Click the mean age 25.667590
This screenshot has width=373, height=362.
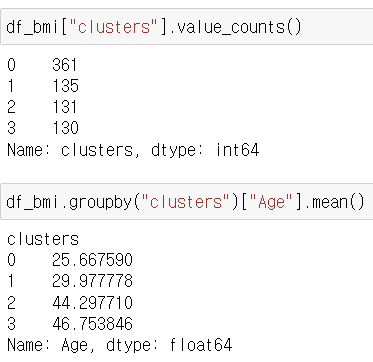pyautogui.click(x=93, y=260)
